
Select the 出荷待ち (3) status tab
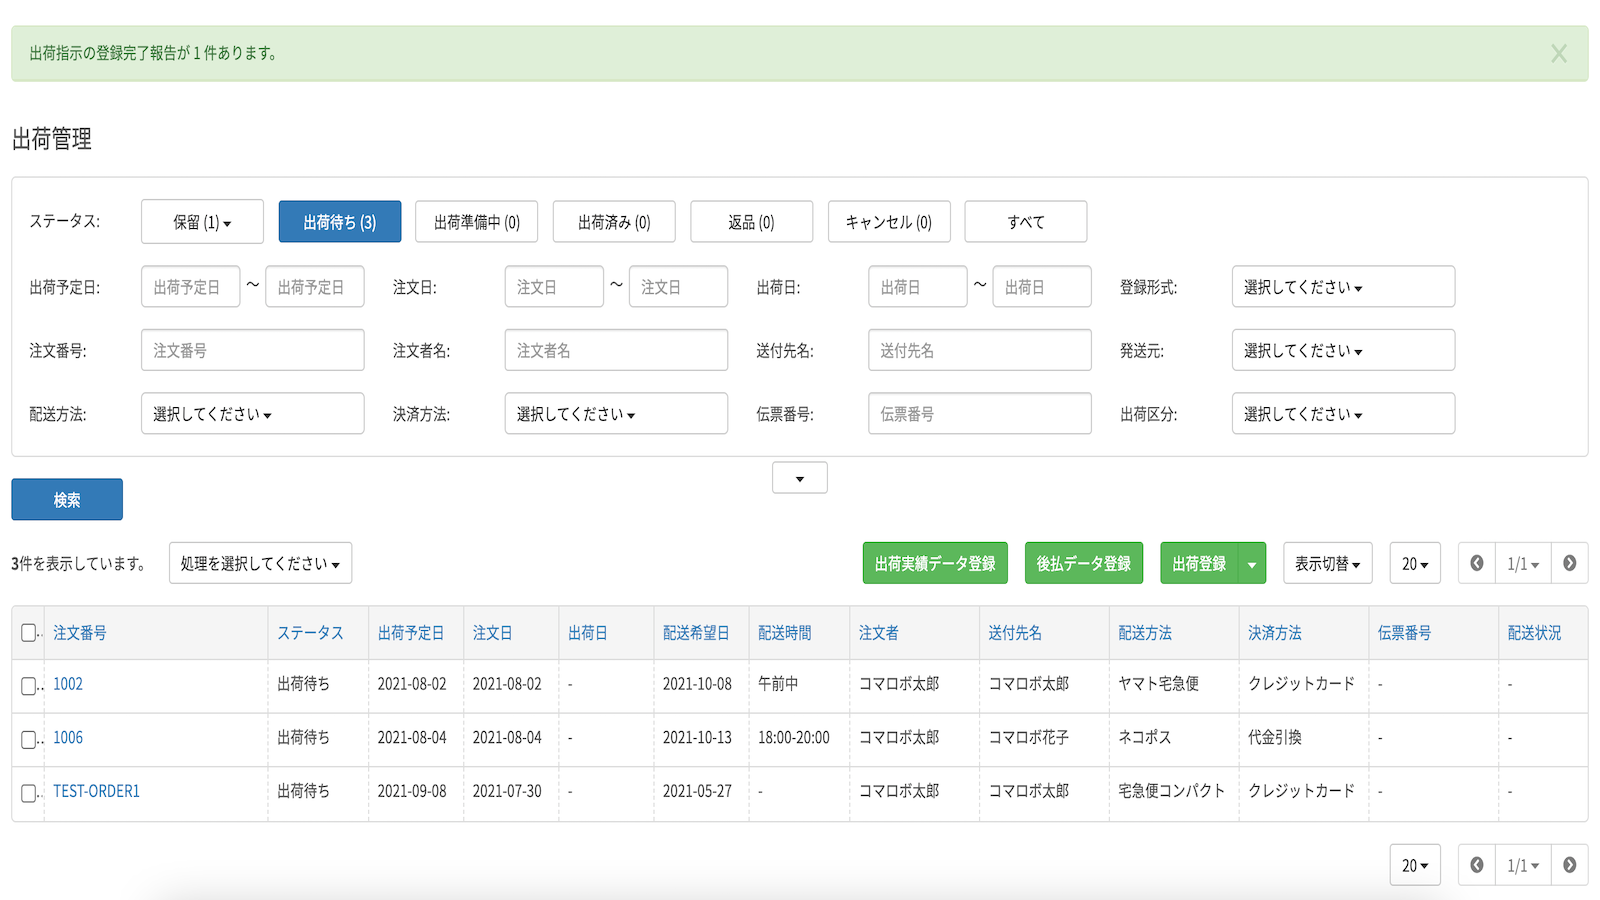(340, 222)
